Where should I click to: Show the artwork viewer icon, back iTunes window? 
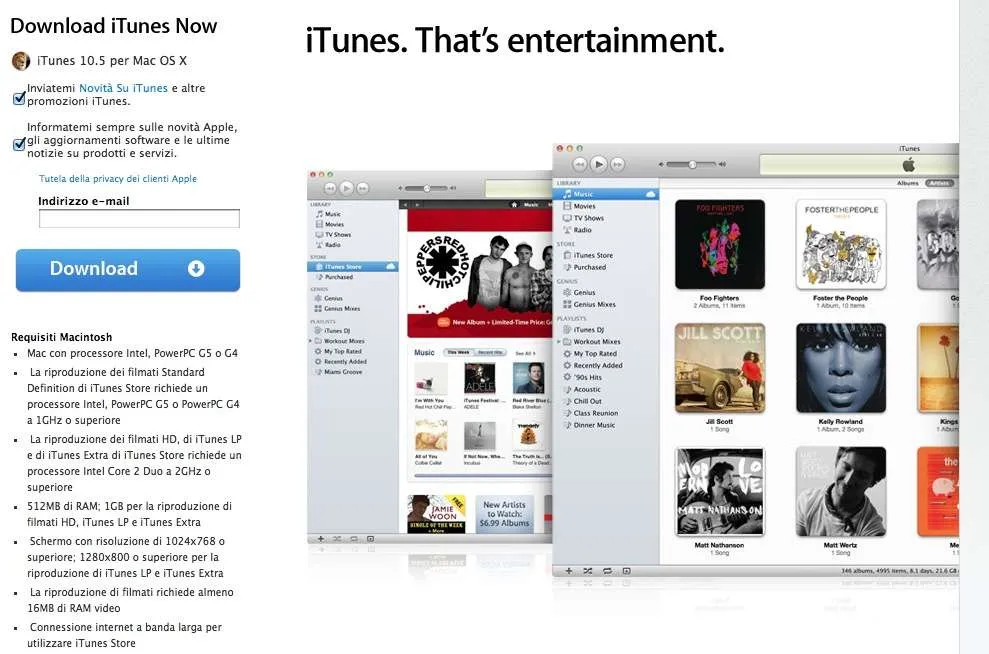pyautogui.click(x=370, y=539)
